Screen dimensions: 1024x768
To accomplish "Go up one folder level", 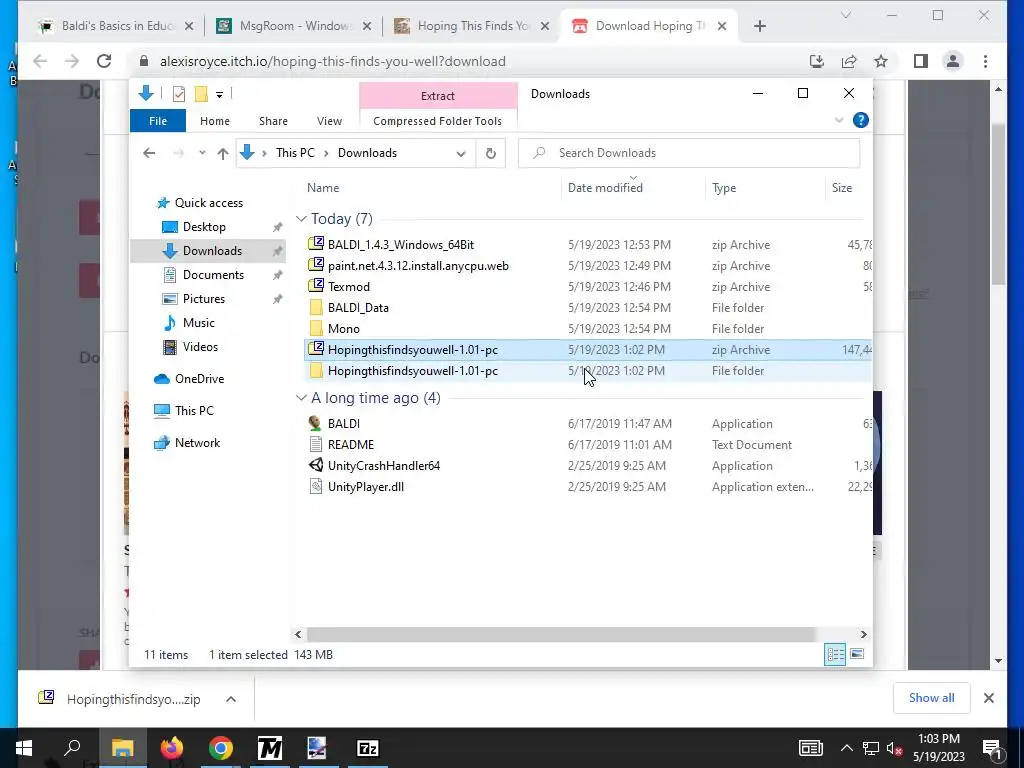I will (x=223, y=153).
